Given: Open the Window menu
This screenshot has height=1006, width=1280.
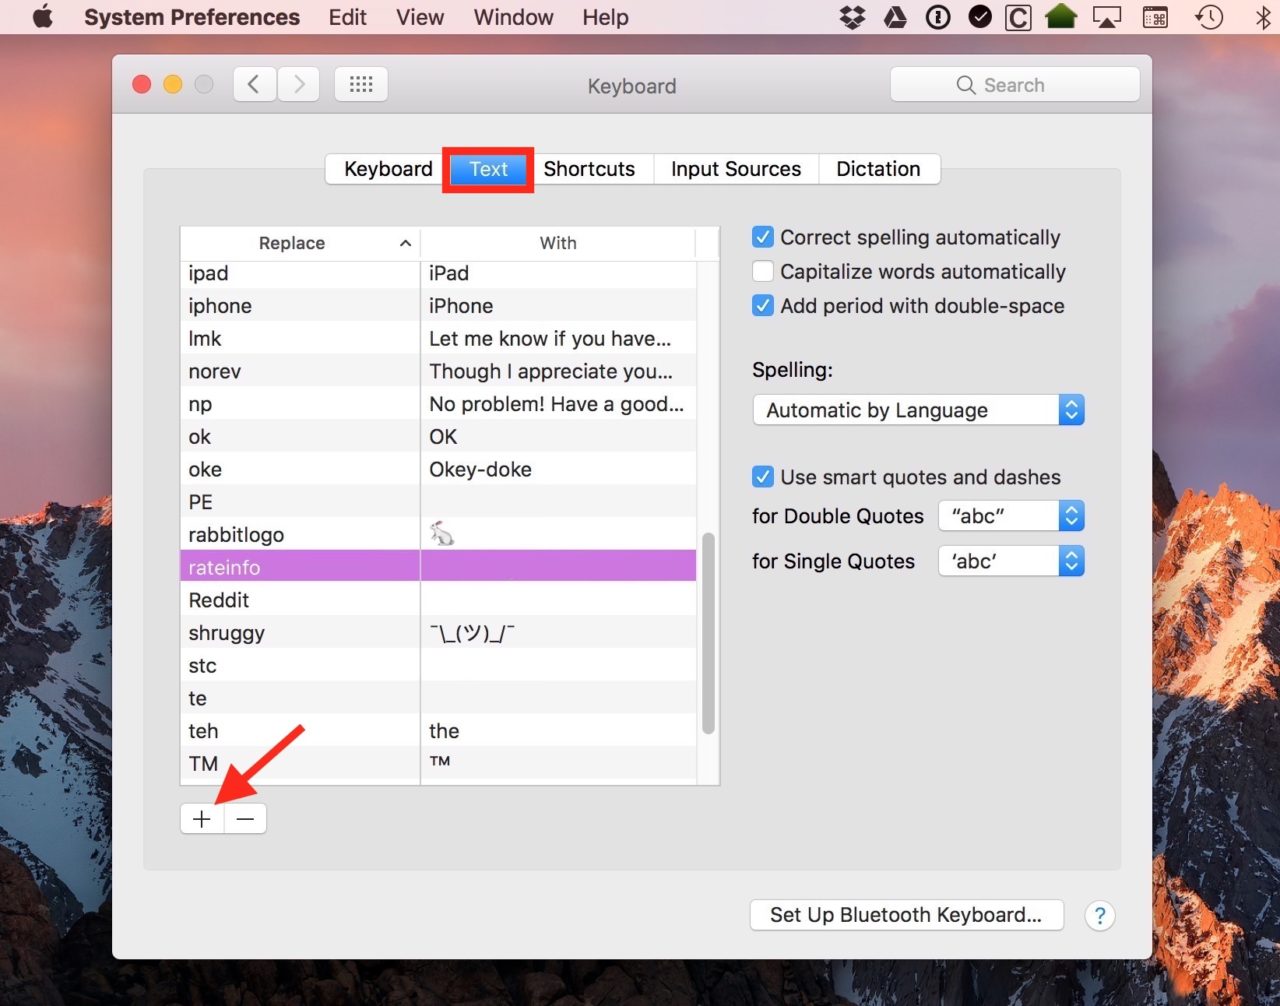Looking at the screenshot, I should (x=514, y=17).
